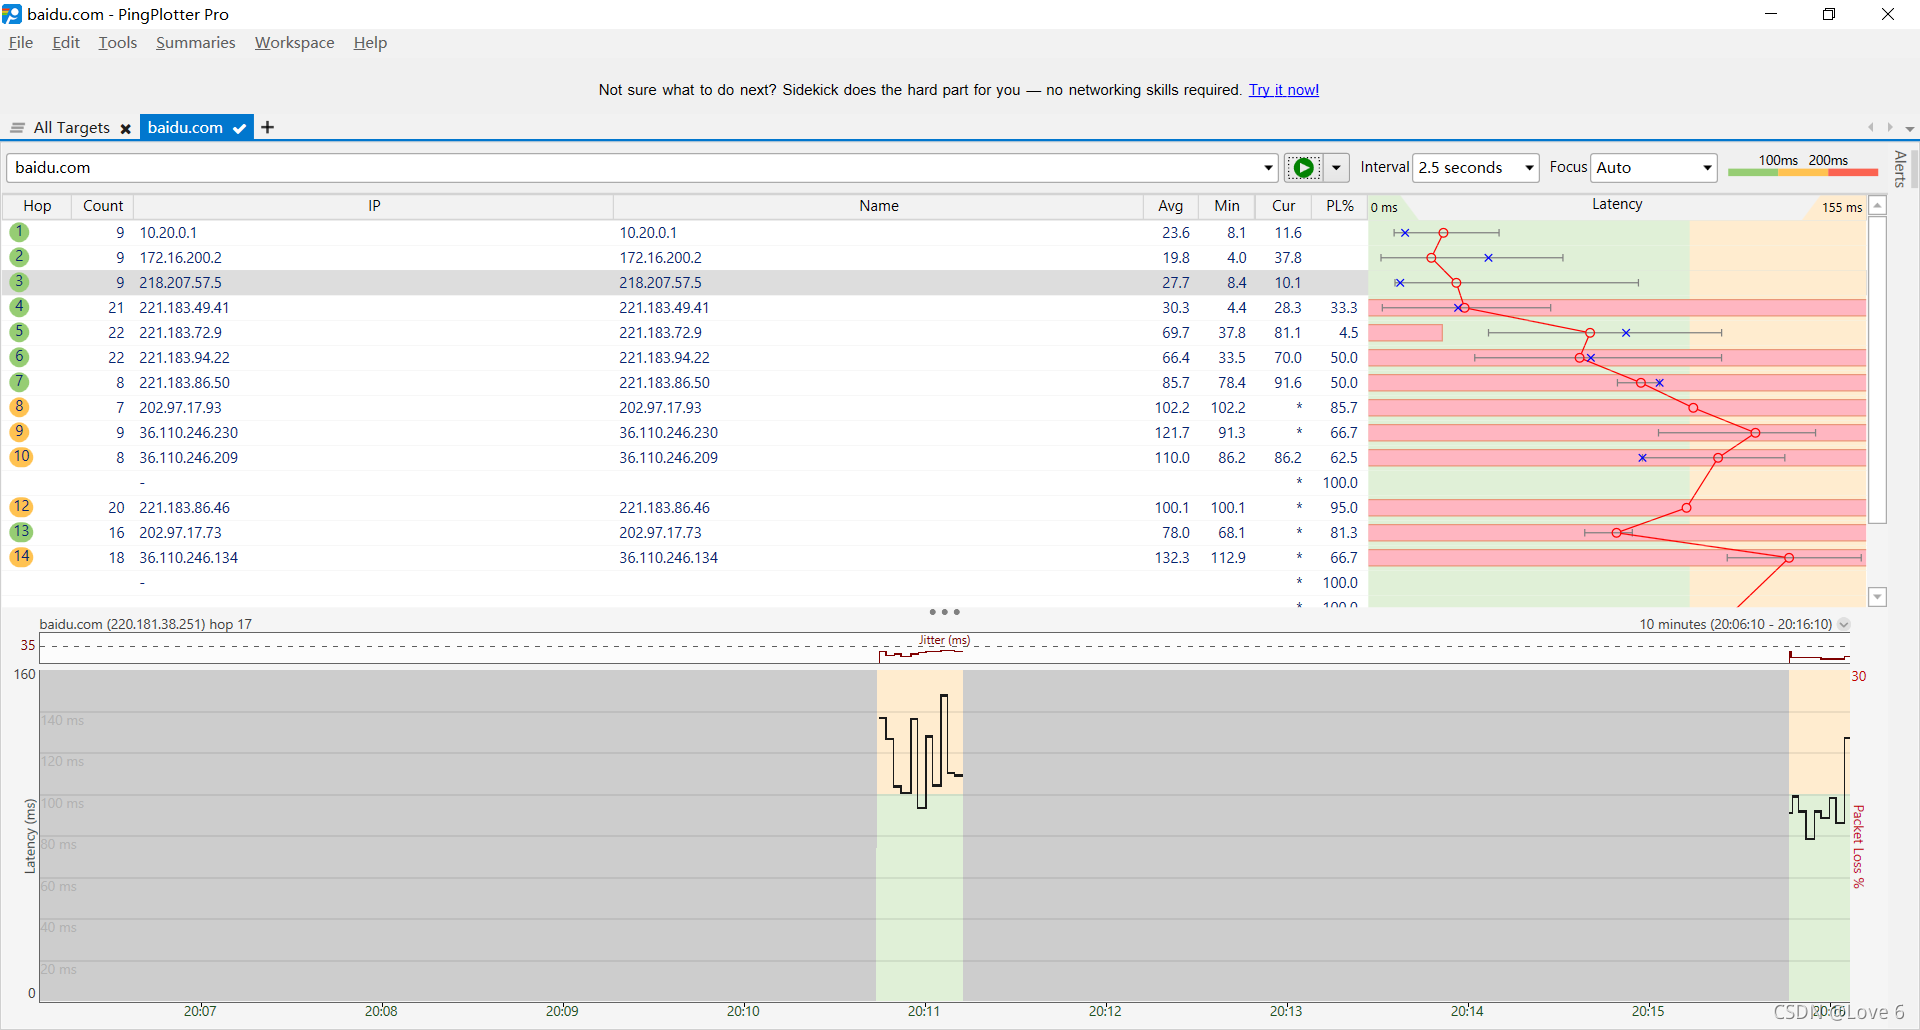Click the PL% column header
Image resolution: width=1920 pixels, height=1030 pixels.
click(x=1339, y=206)
